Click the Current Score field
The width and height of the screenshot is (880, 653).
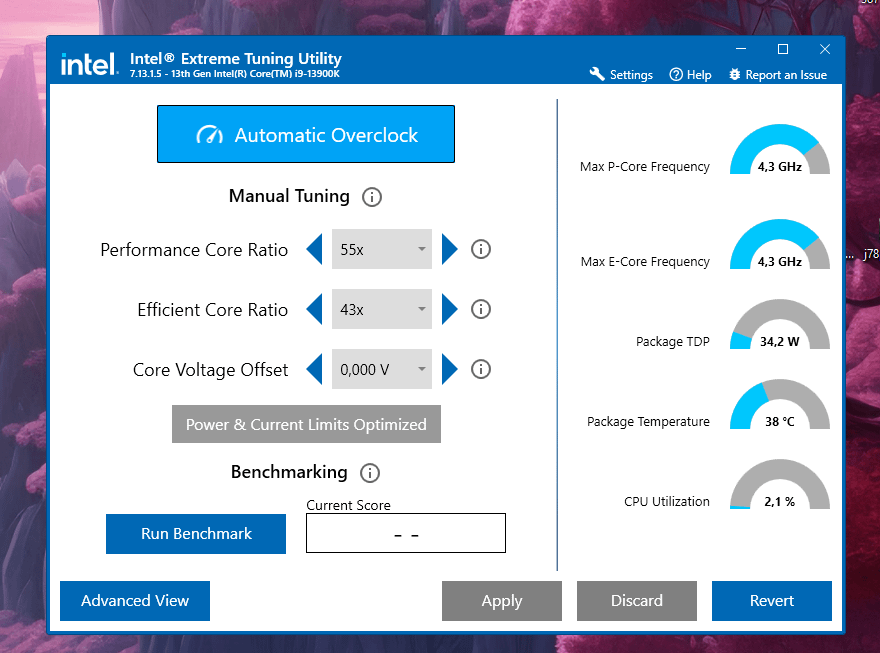point(406,533)
